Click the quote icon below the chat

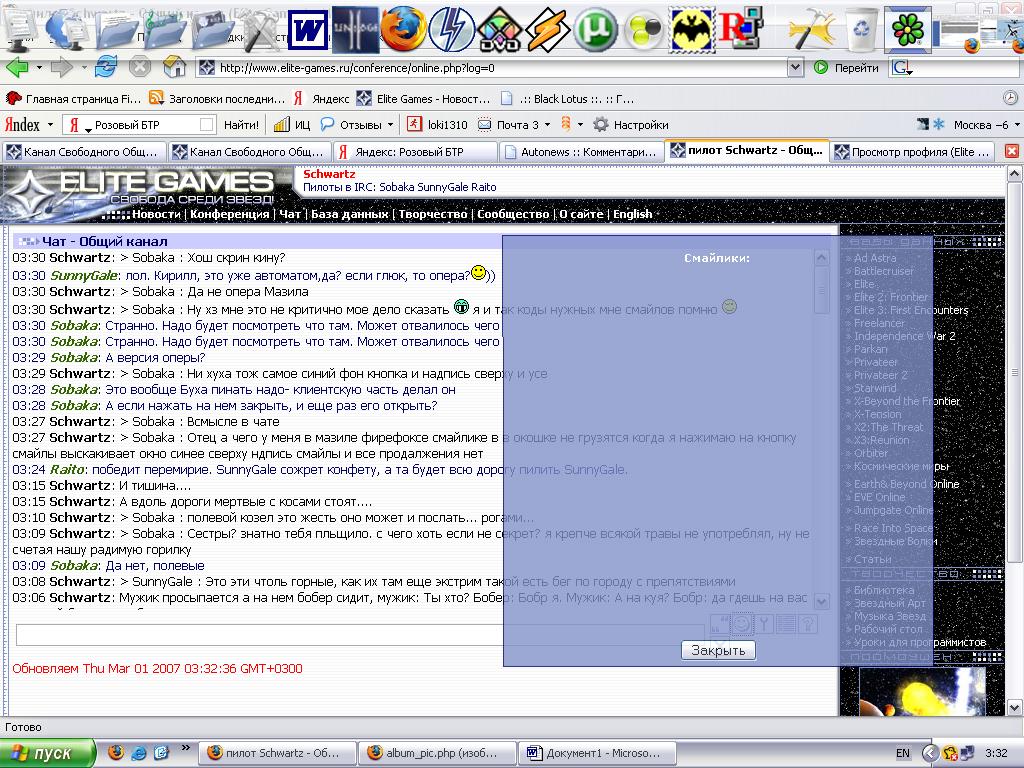pyautogui.click(x=720, y=624)
